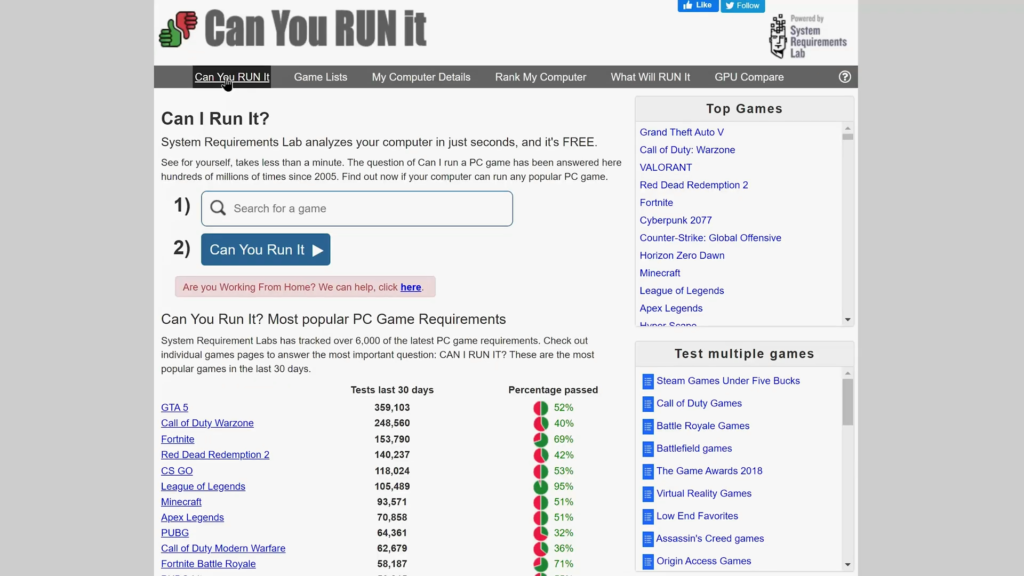Click the list icon beside Assassin's Creed games
The height and width of the screenshot is (576, 1024).
tap(647, 539)
